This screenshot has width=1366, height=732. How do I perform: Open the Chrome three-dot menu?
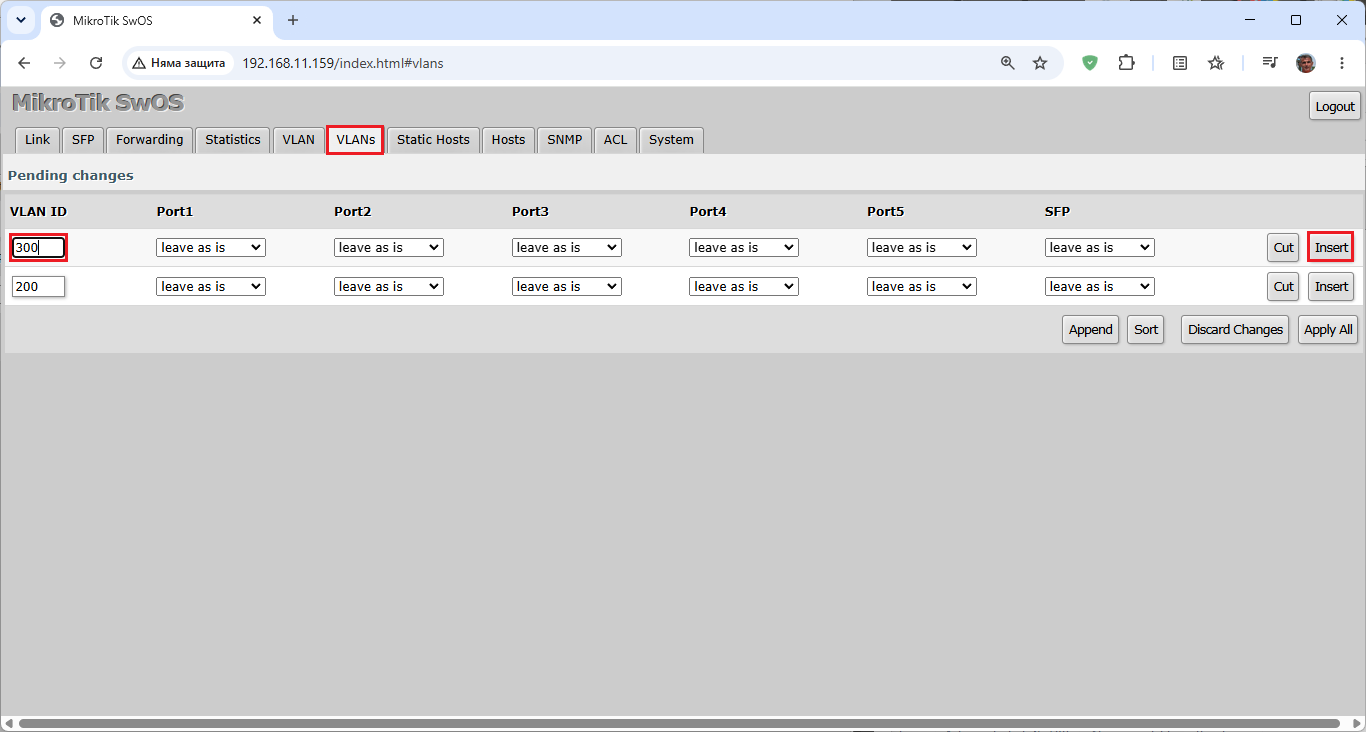(1341, 63)
